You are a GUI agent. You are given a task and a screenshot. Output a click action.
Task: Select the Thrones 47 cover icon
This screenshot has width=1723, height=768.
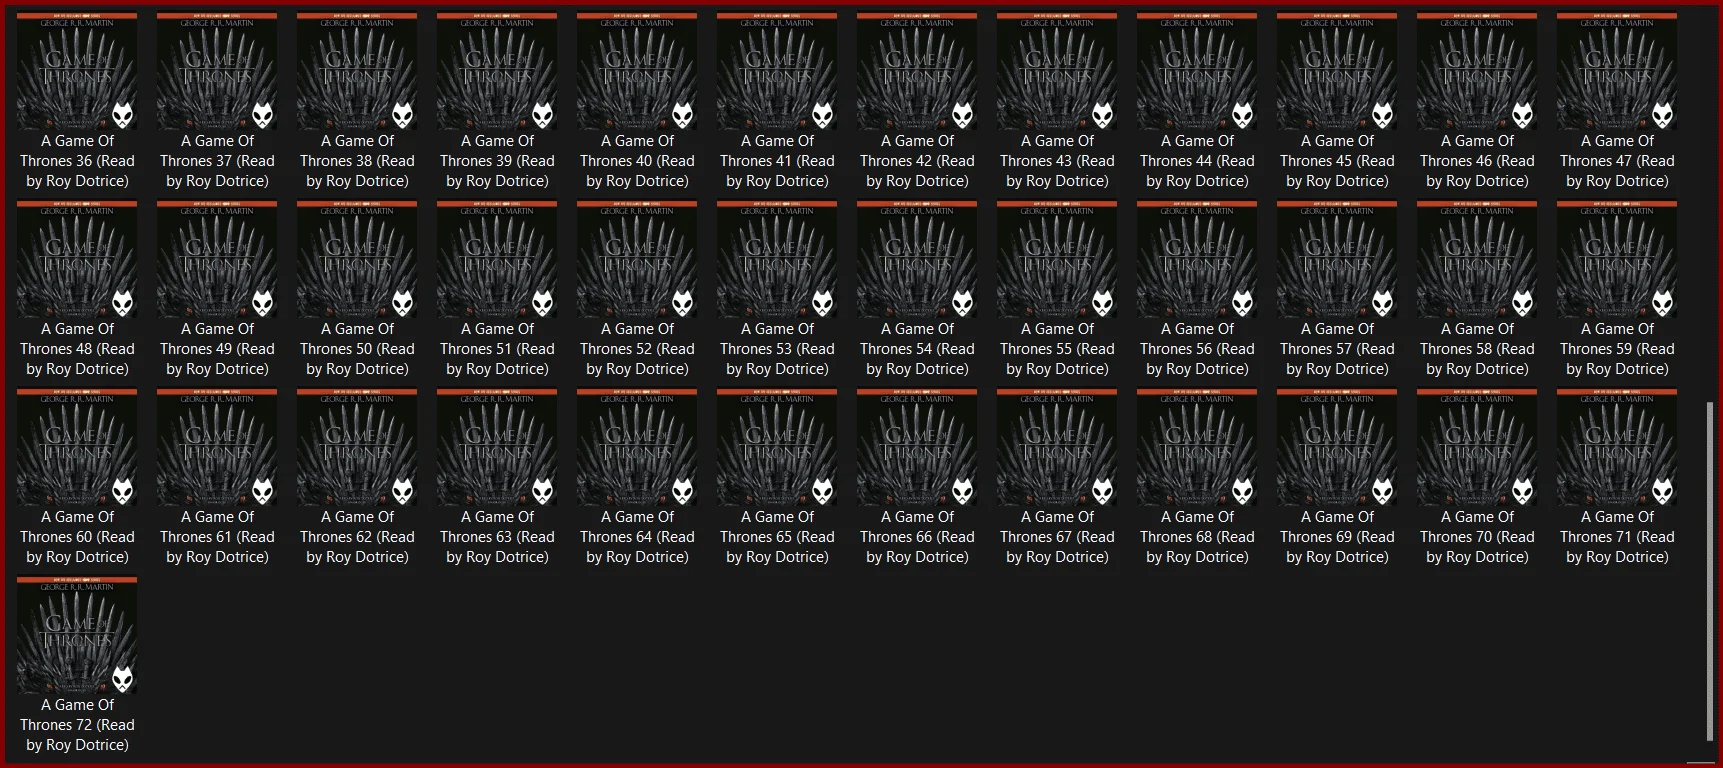tap(1617, 72)
